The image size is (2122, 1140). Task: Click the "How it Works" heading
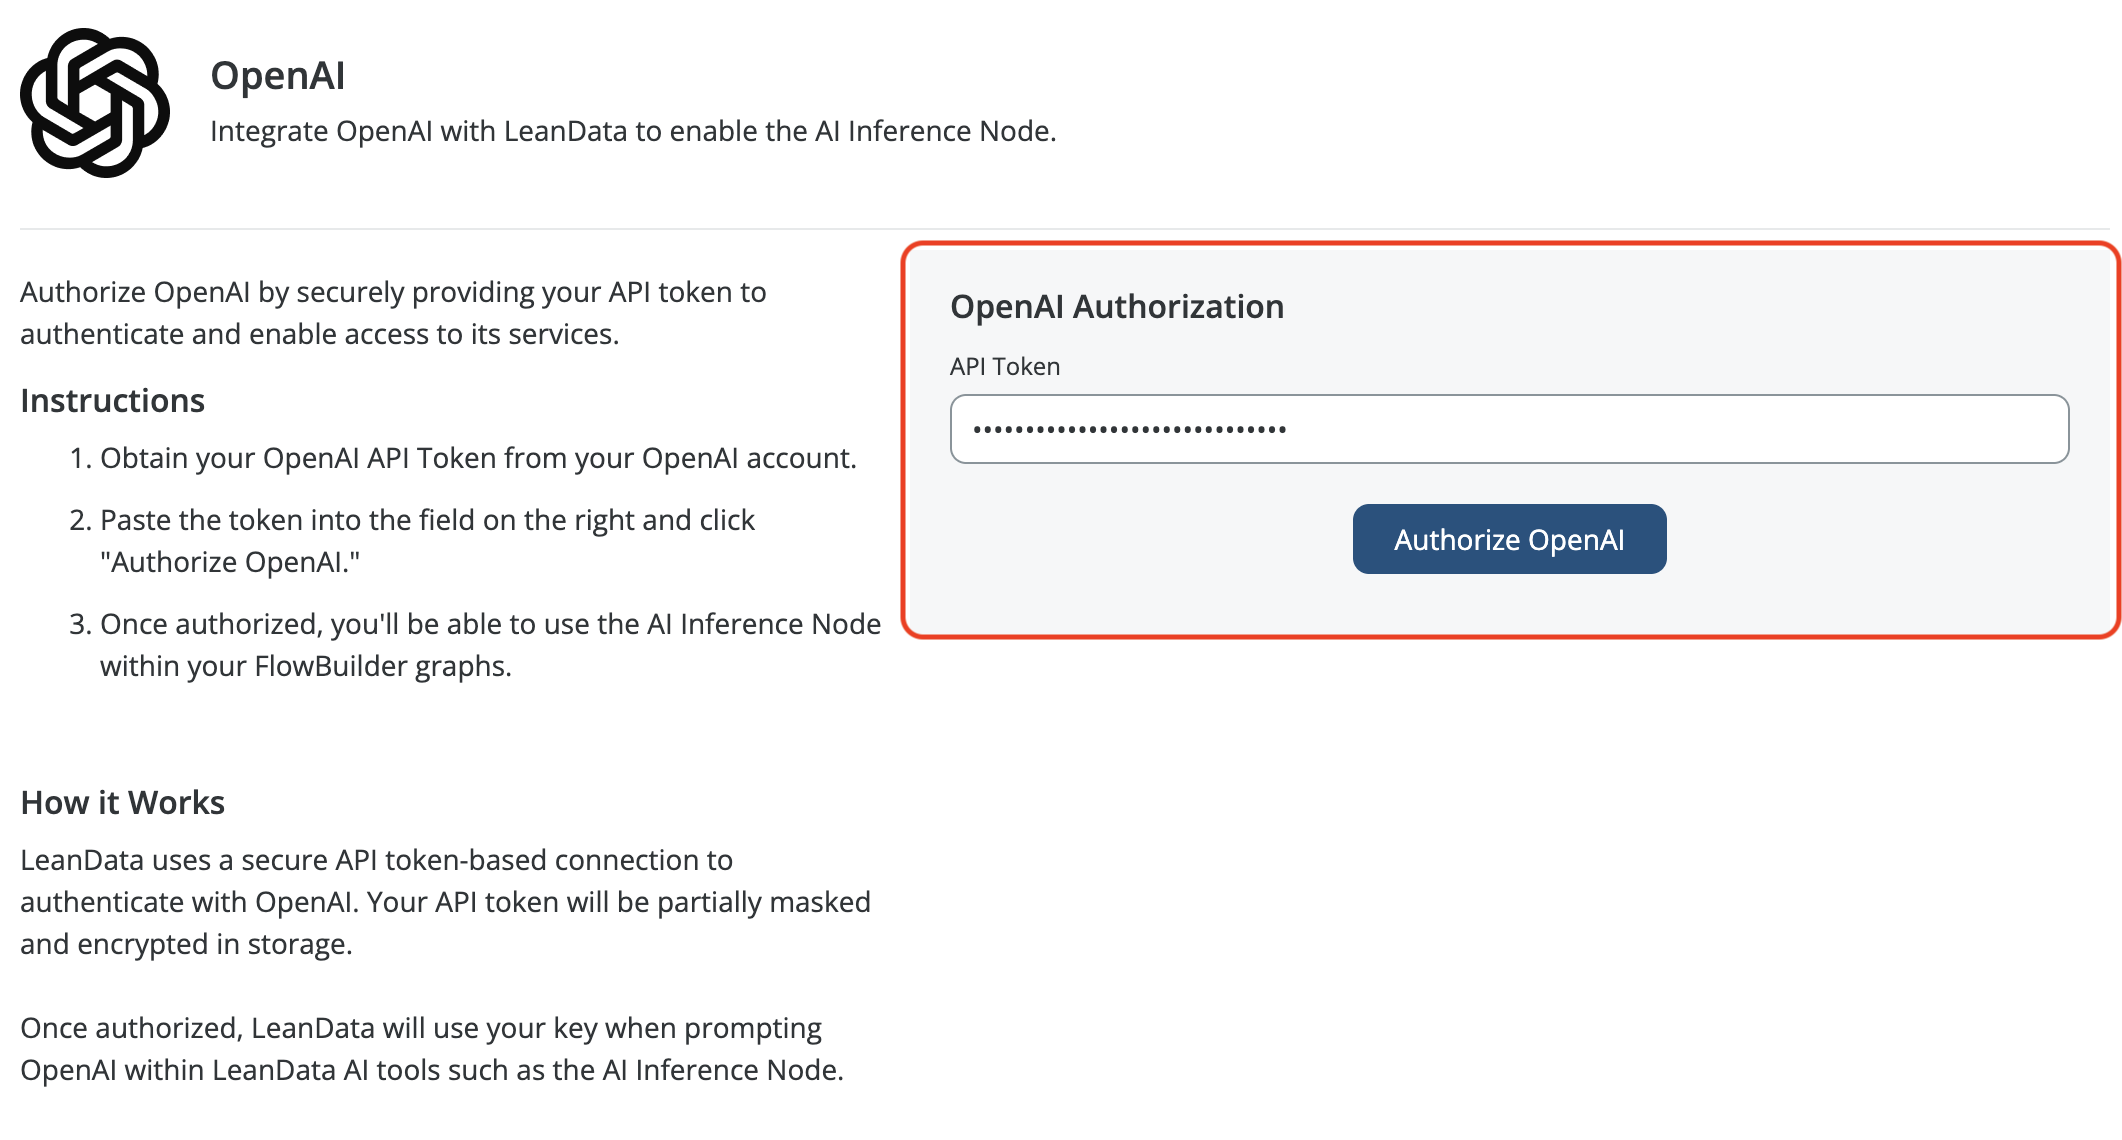pyautogui.click(x=122, y=802)
